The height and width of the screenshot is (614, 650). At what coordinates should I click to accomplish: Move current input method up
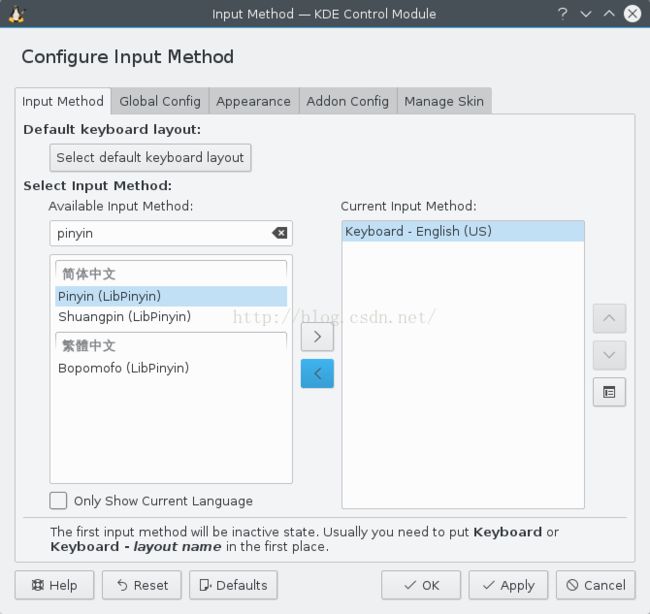tap(609, 318)
